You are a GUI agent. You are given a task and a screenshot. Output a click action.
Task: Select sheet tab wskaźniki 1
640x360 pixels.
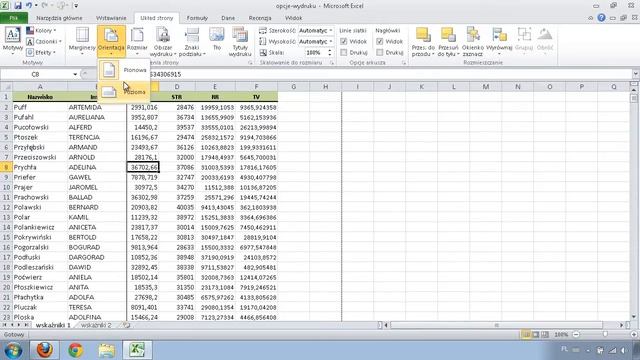pyautogui.click(x=53, y=325)
